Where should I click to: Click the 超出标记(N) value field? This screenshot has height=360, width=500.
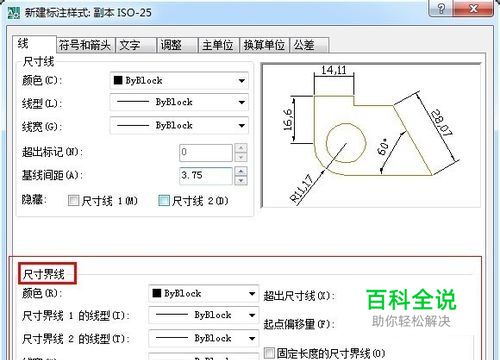point(206,152)
